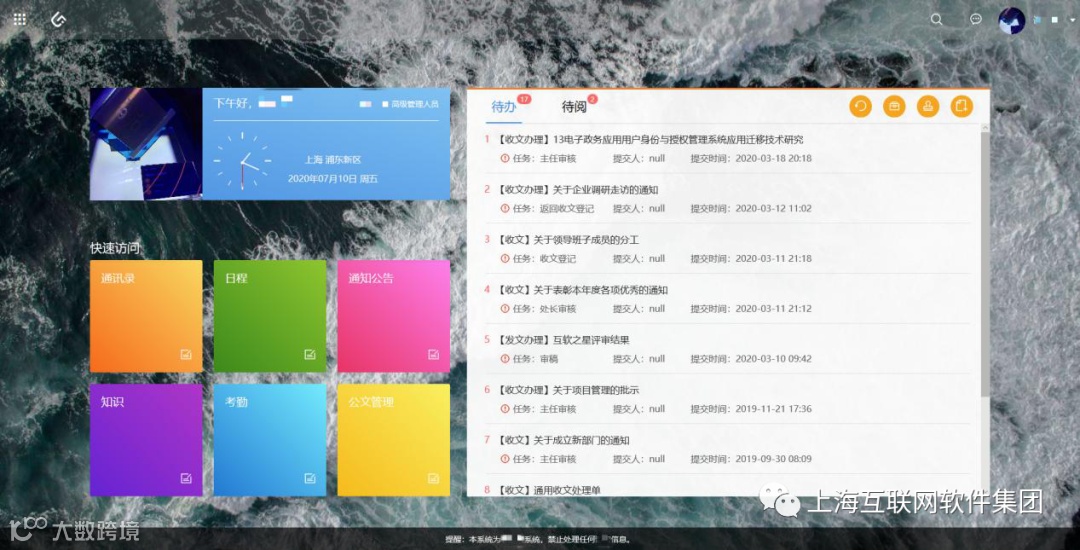
Task: Click the 快速访问 heading
Action: [x=115, y=248]
